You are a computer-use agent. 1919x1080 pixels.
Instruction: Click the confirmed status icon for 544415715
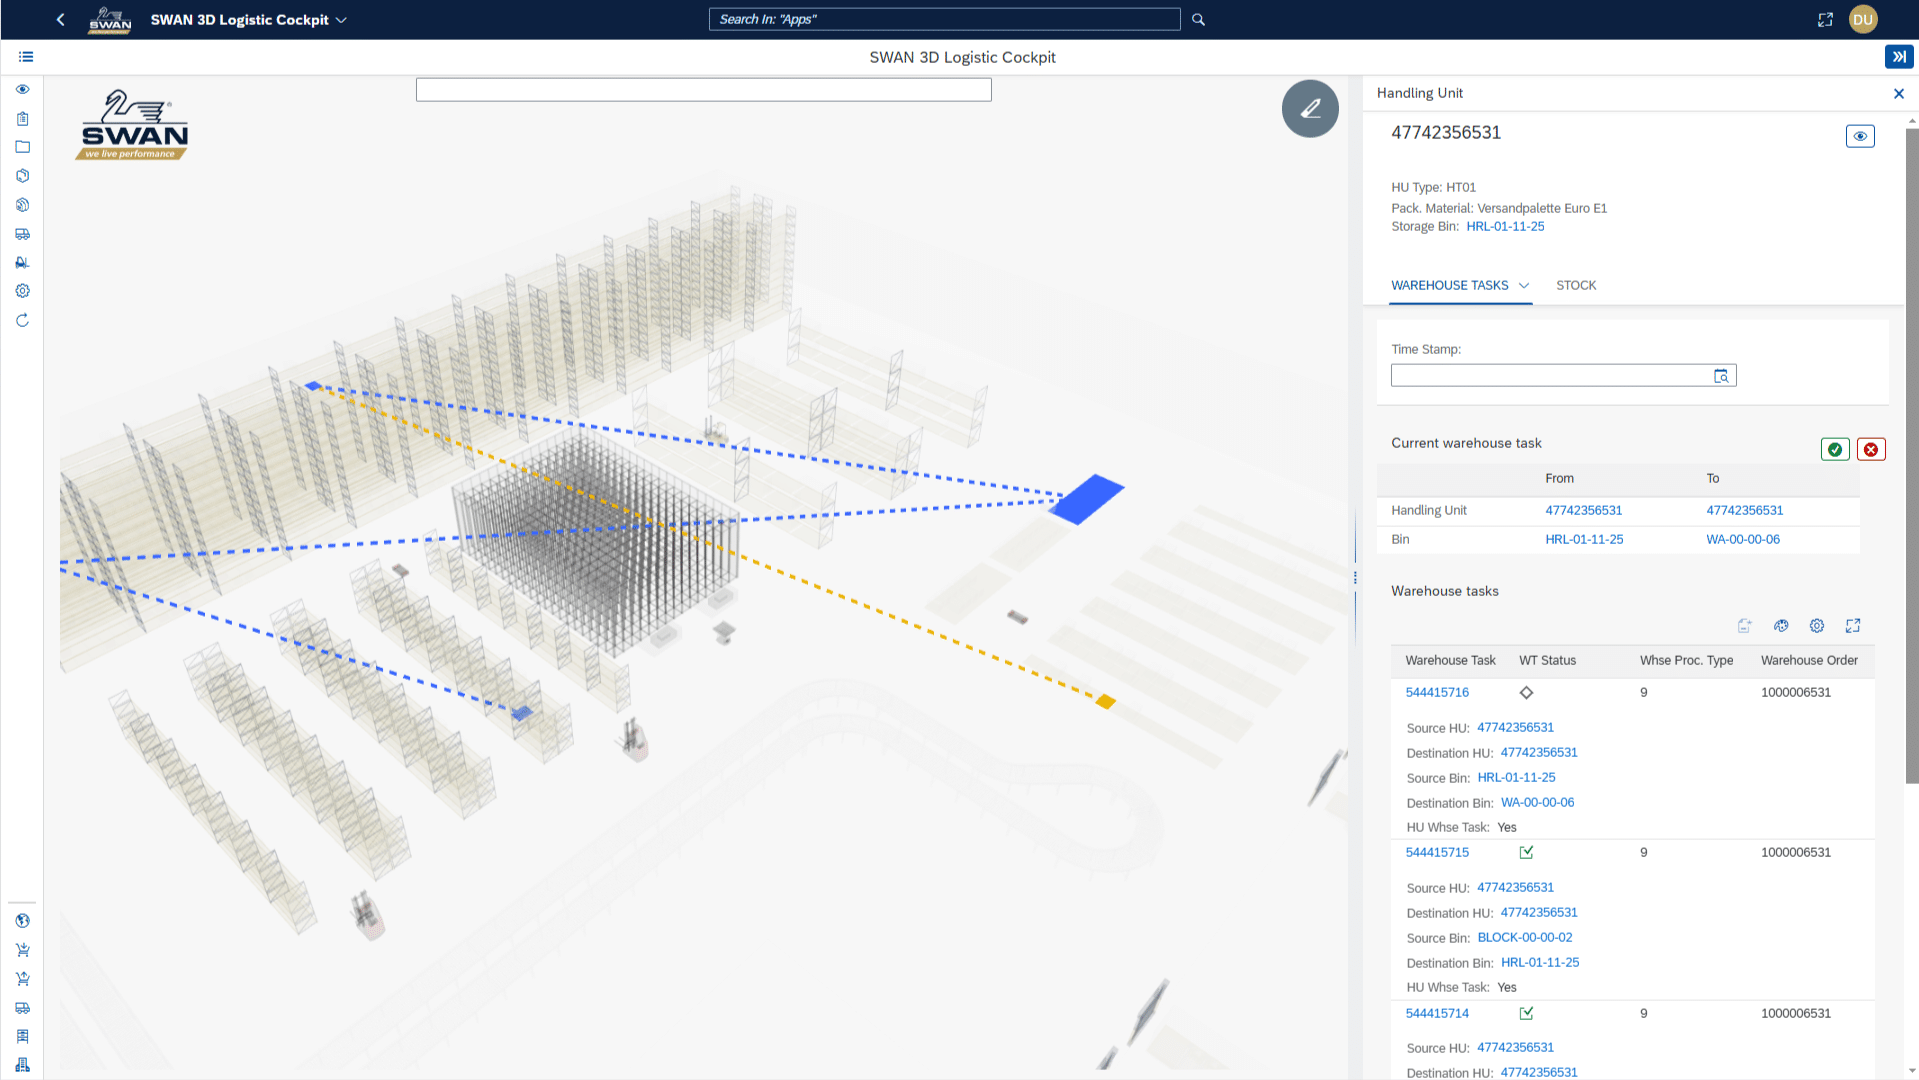pyautogui.click(x=1526, y=852)
